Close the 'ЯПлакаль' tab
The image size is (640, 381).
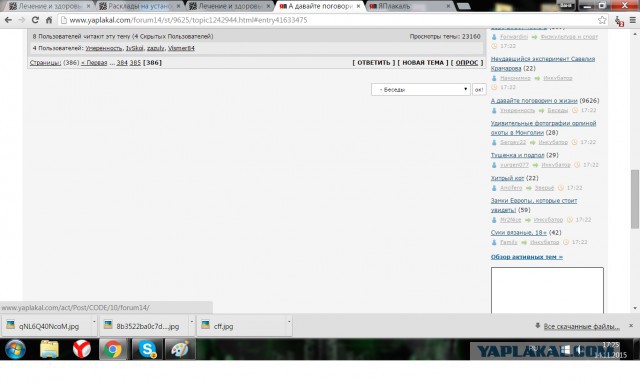[448, 6]
